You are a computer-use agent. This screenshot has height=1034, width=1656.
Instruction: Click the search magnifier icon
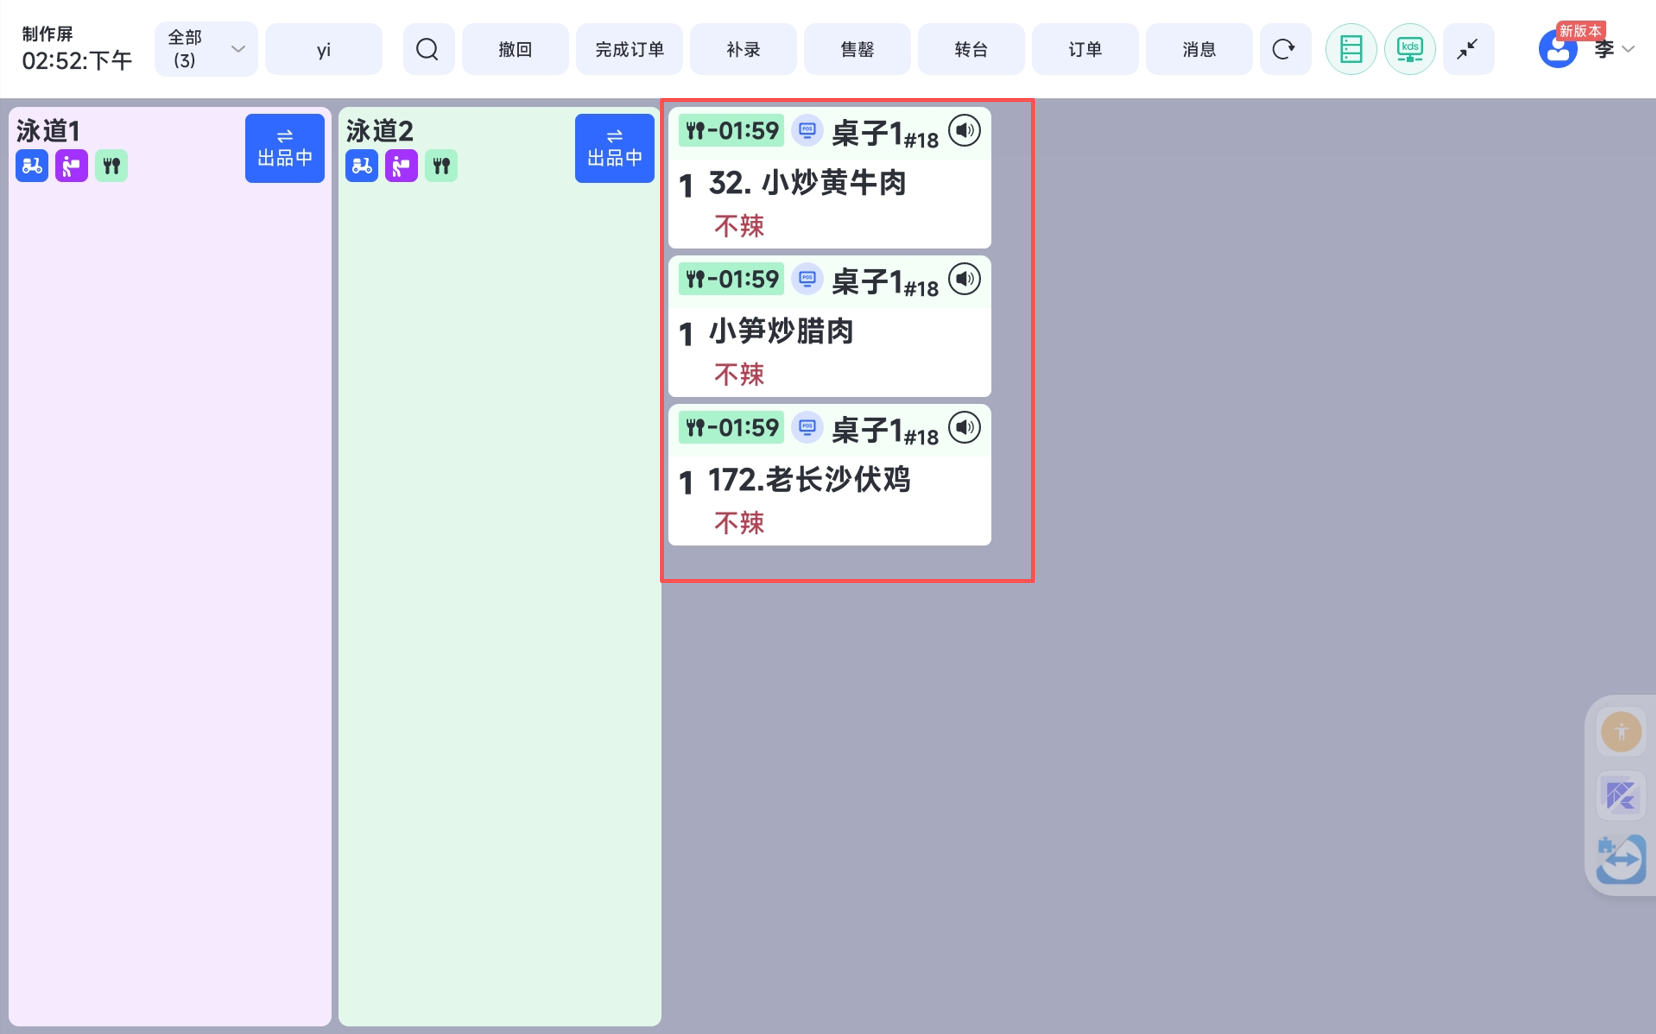tap(428, 49)
